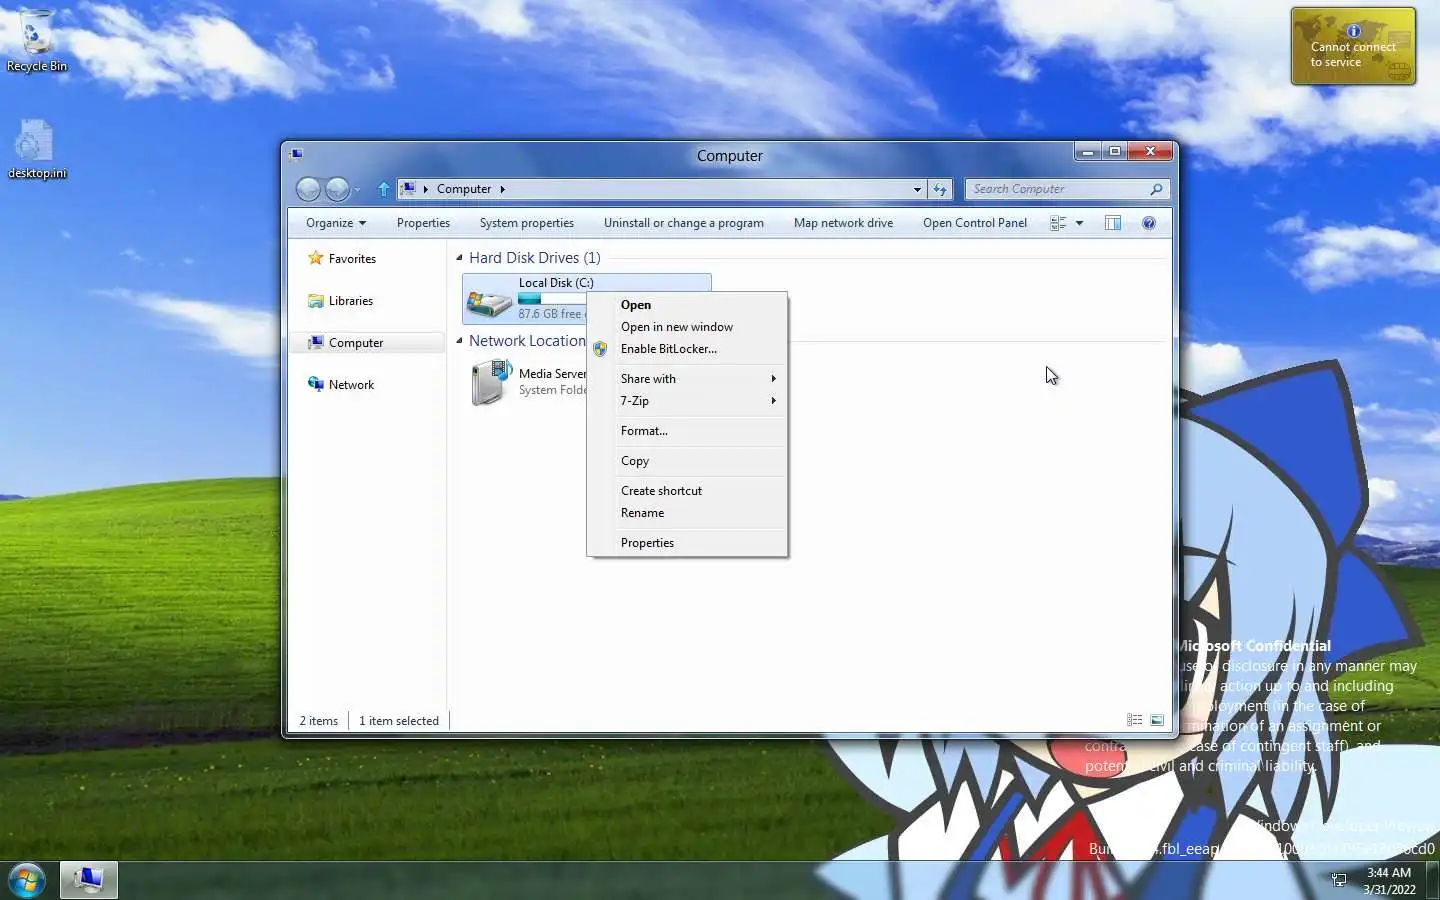The image size is (1440, 900).
Task: Choose Create shortcut in context menu
Action: (x=687, y=491)
